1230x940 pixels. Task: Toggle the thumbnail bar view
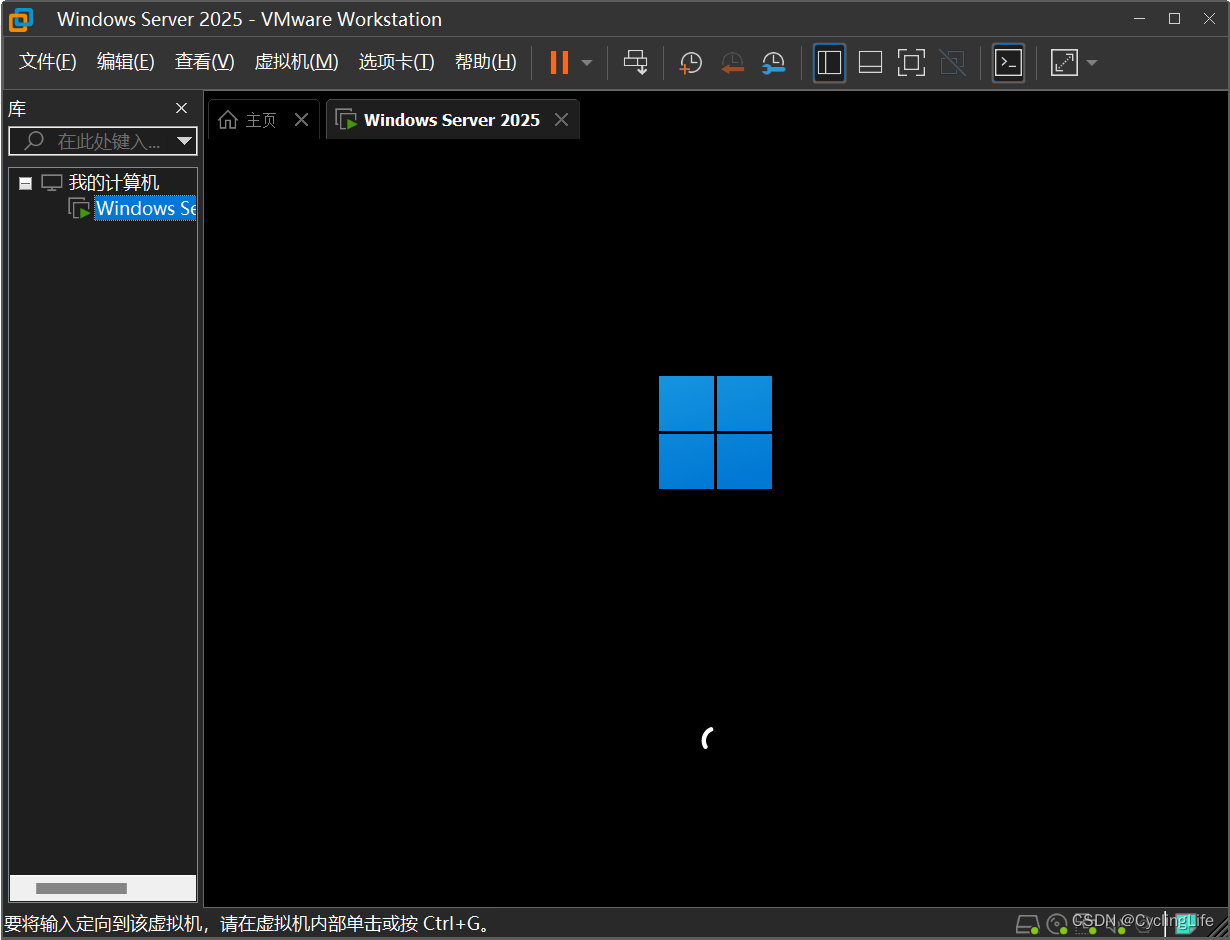coord(870,62)
